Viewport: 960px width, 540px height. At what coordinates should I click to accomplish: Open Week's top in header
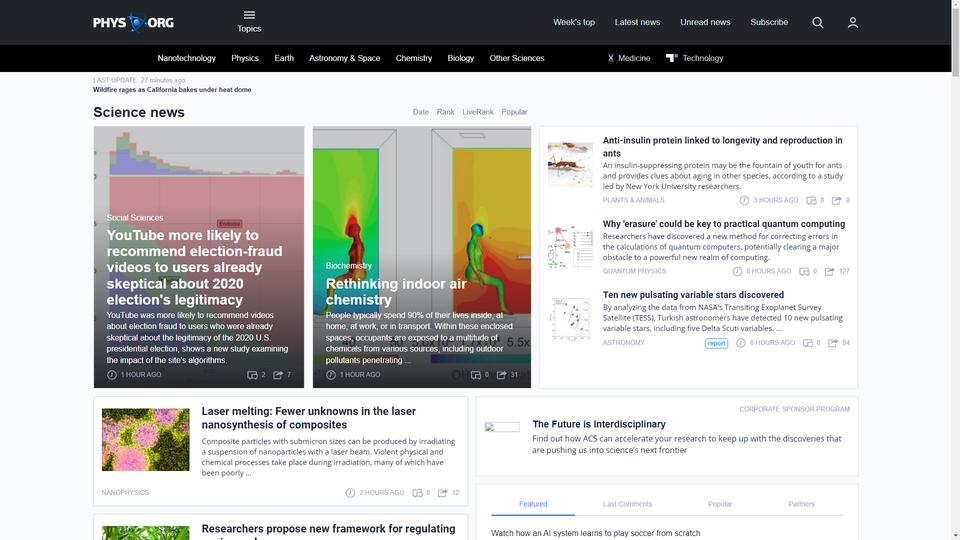[574, 22]
